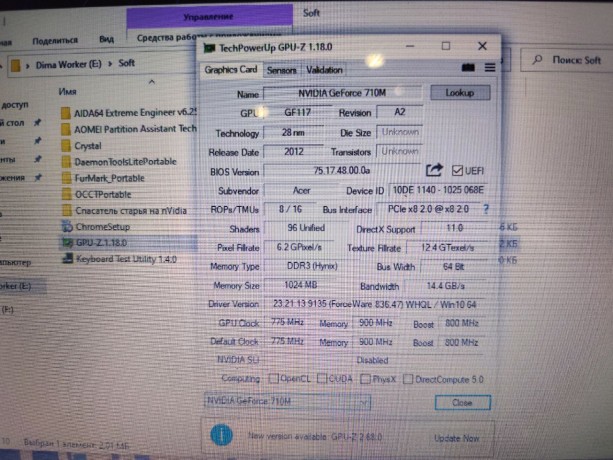Image resolution: width=613 pixels, height=460 pixels.
Task: Click the chevron before Dima Worker (E:)
Action: pyautogui.click(x=28, y=66)
